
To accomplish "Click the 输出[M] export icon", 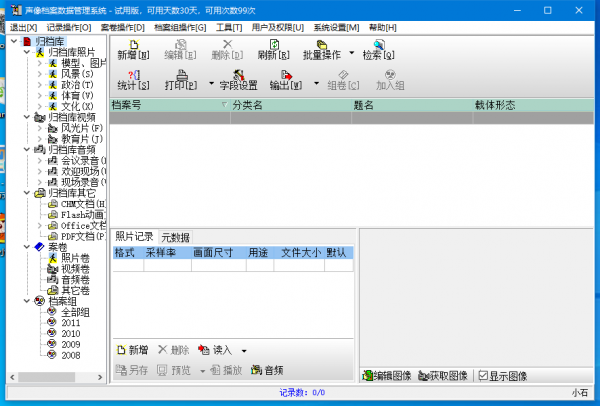I will pos(286,80).
